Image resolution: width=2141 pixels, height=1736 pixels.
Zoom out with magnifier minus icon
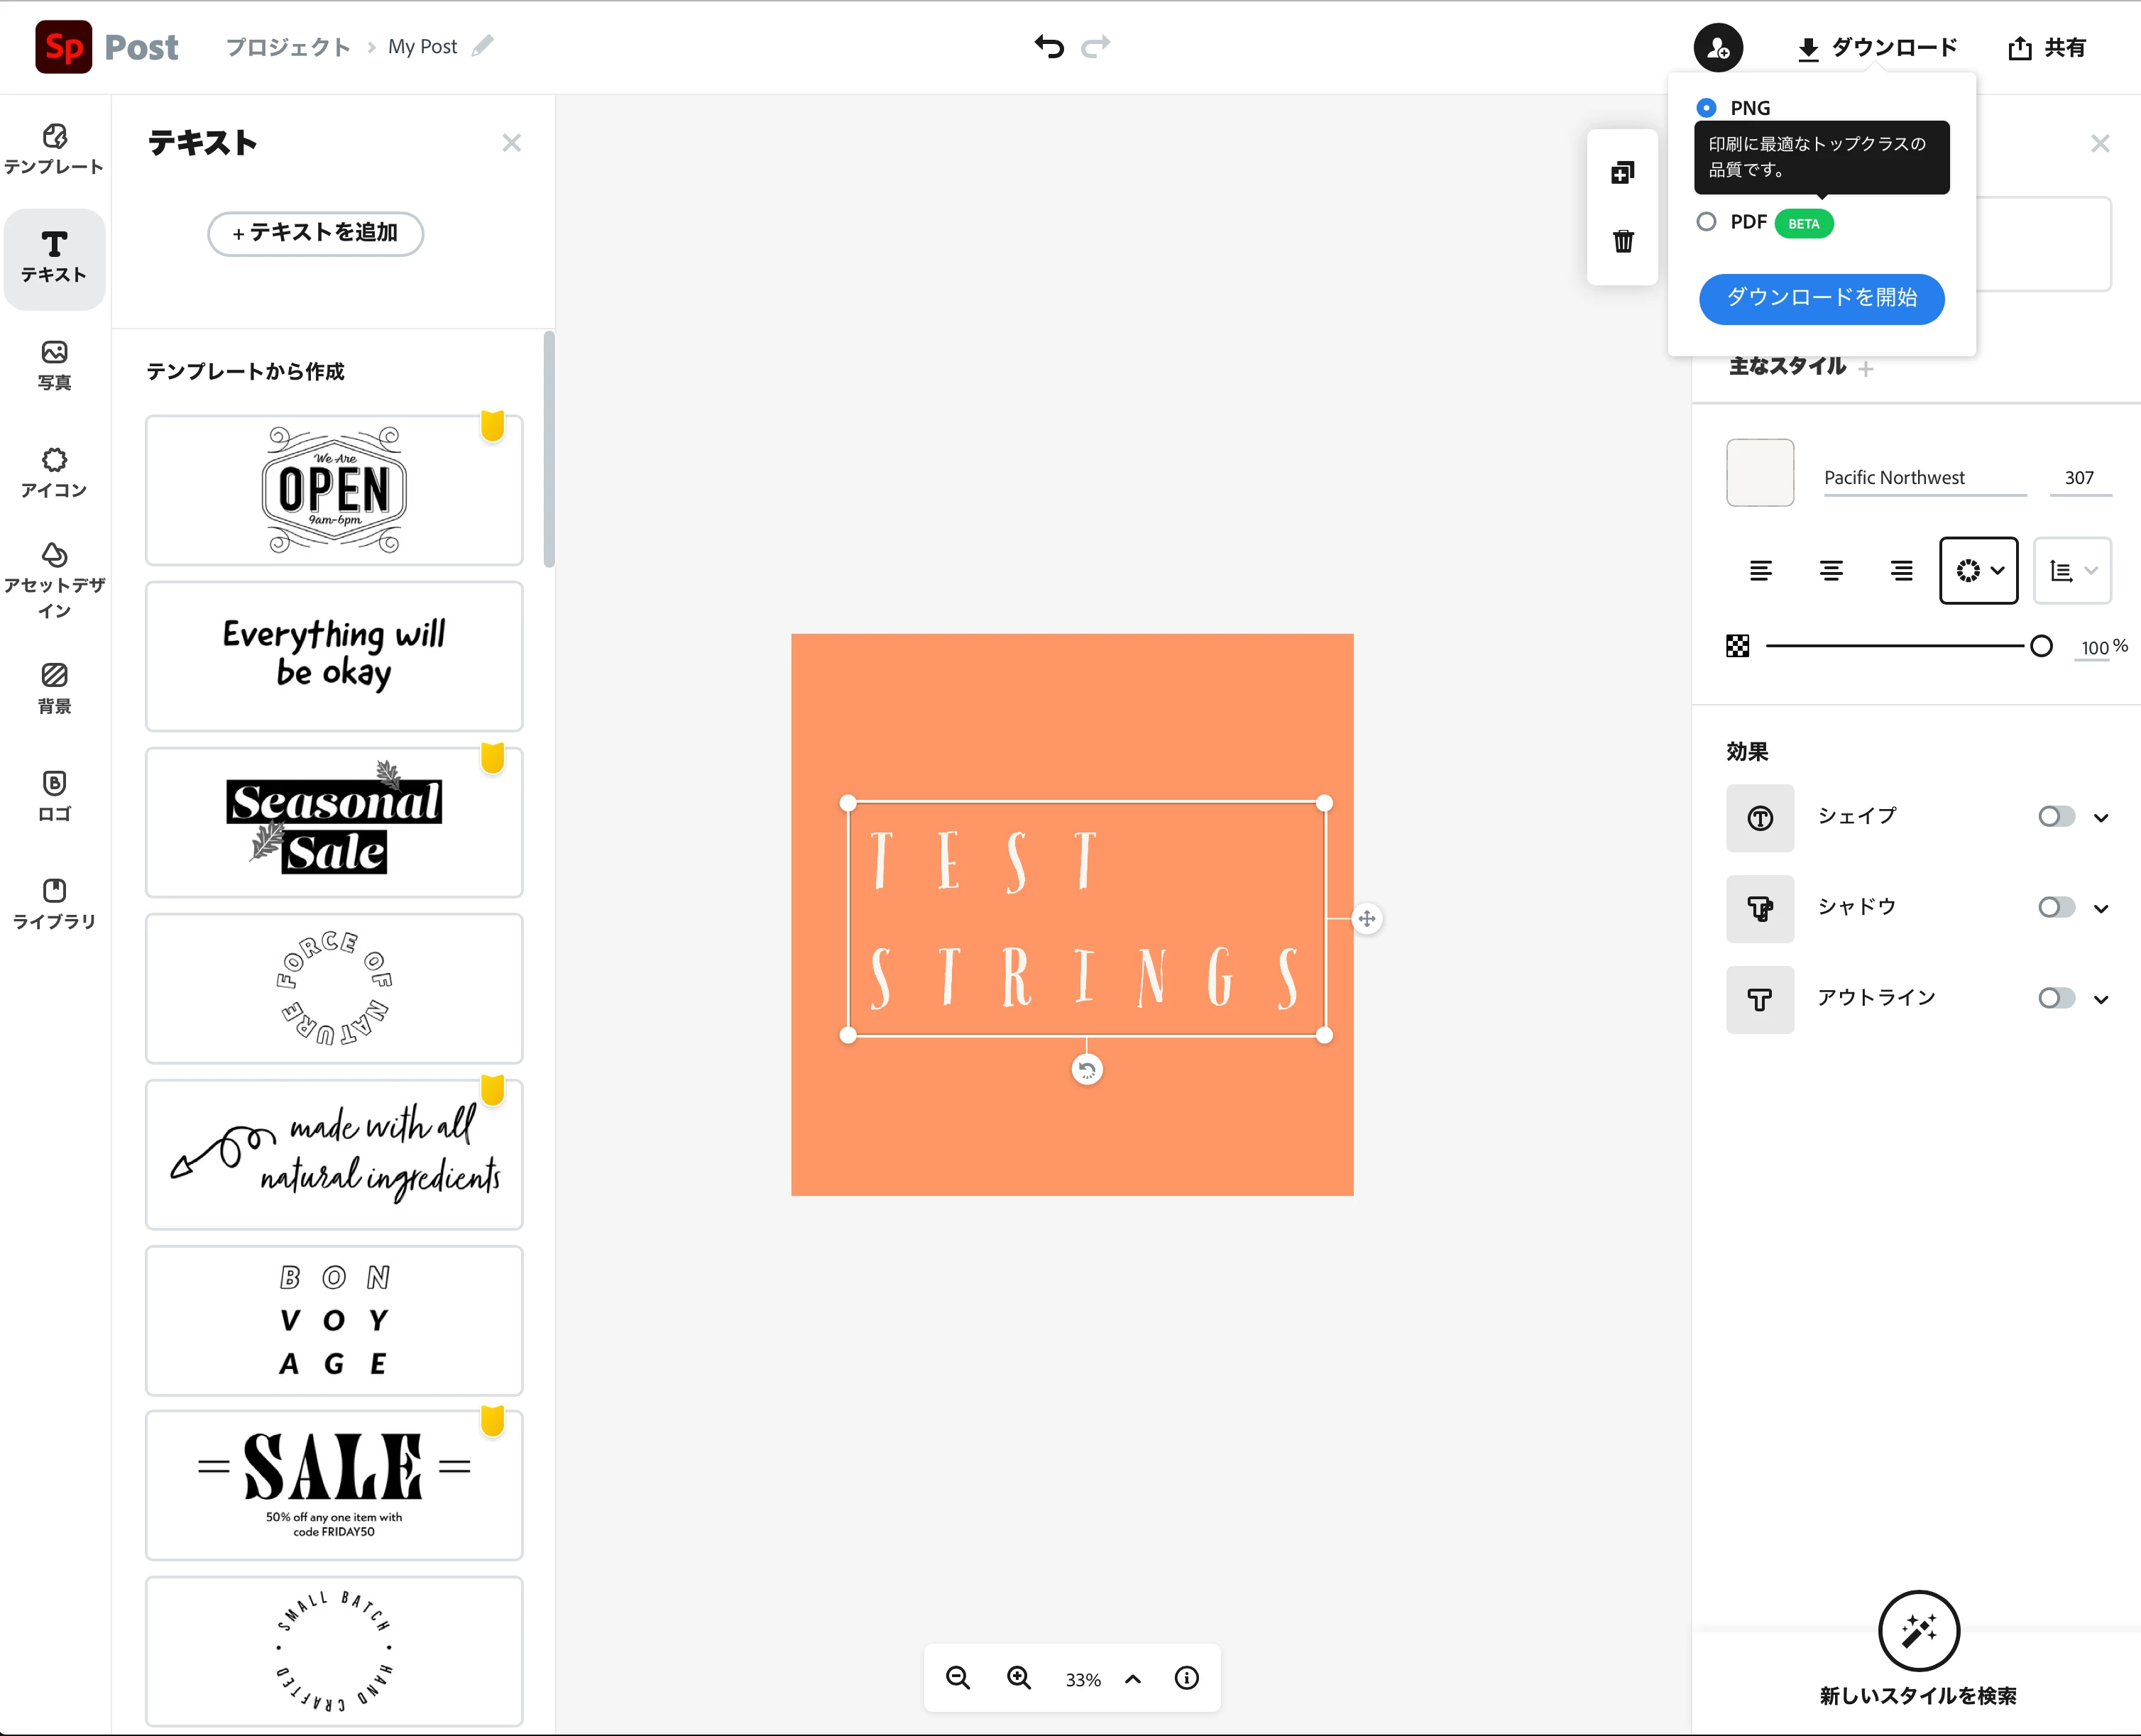pos(958,1678)
